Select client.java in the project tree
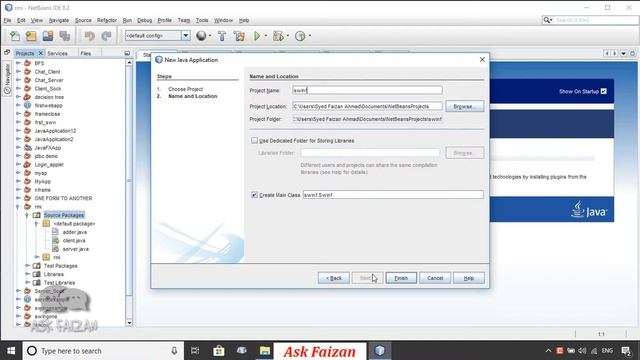 coord(74,240)
